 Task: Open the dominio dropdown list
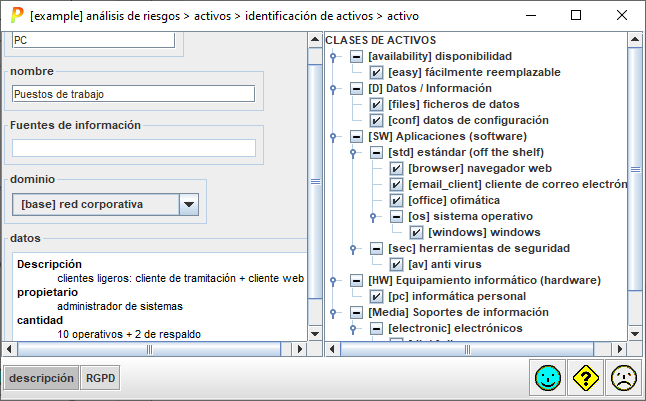(x=189, y=204)
